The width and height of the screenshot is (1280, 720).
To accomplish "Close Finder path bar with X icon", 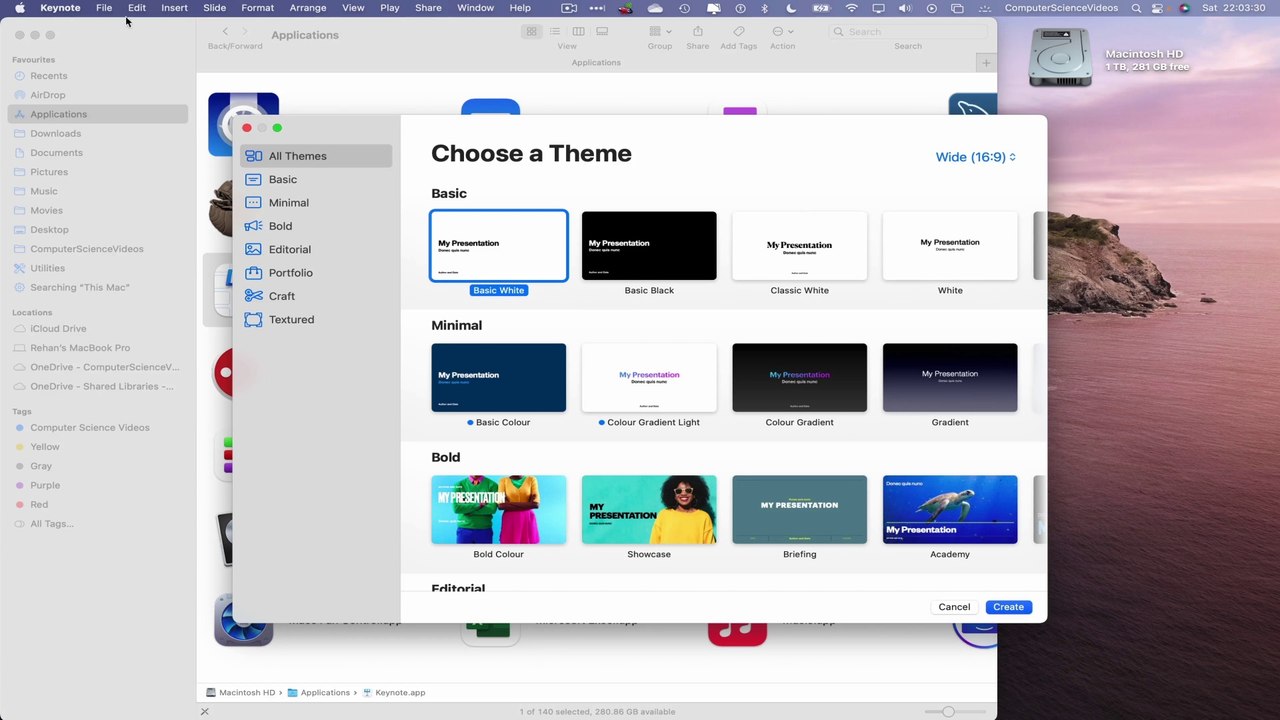I will pyautogui.click(x=204, y=712).
